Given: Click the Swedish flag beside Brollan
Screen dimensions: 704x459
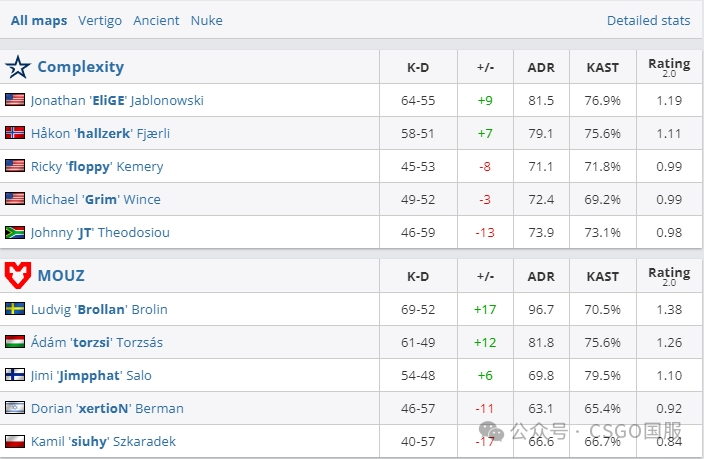Looking at the screenshot, I should point(15,309).
